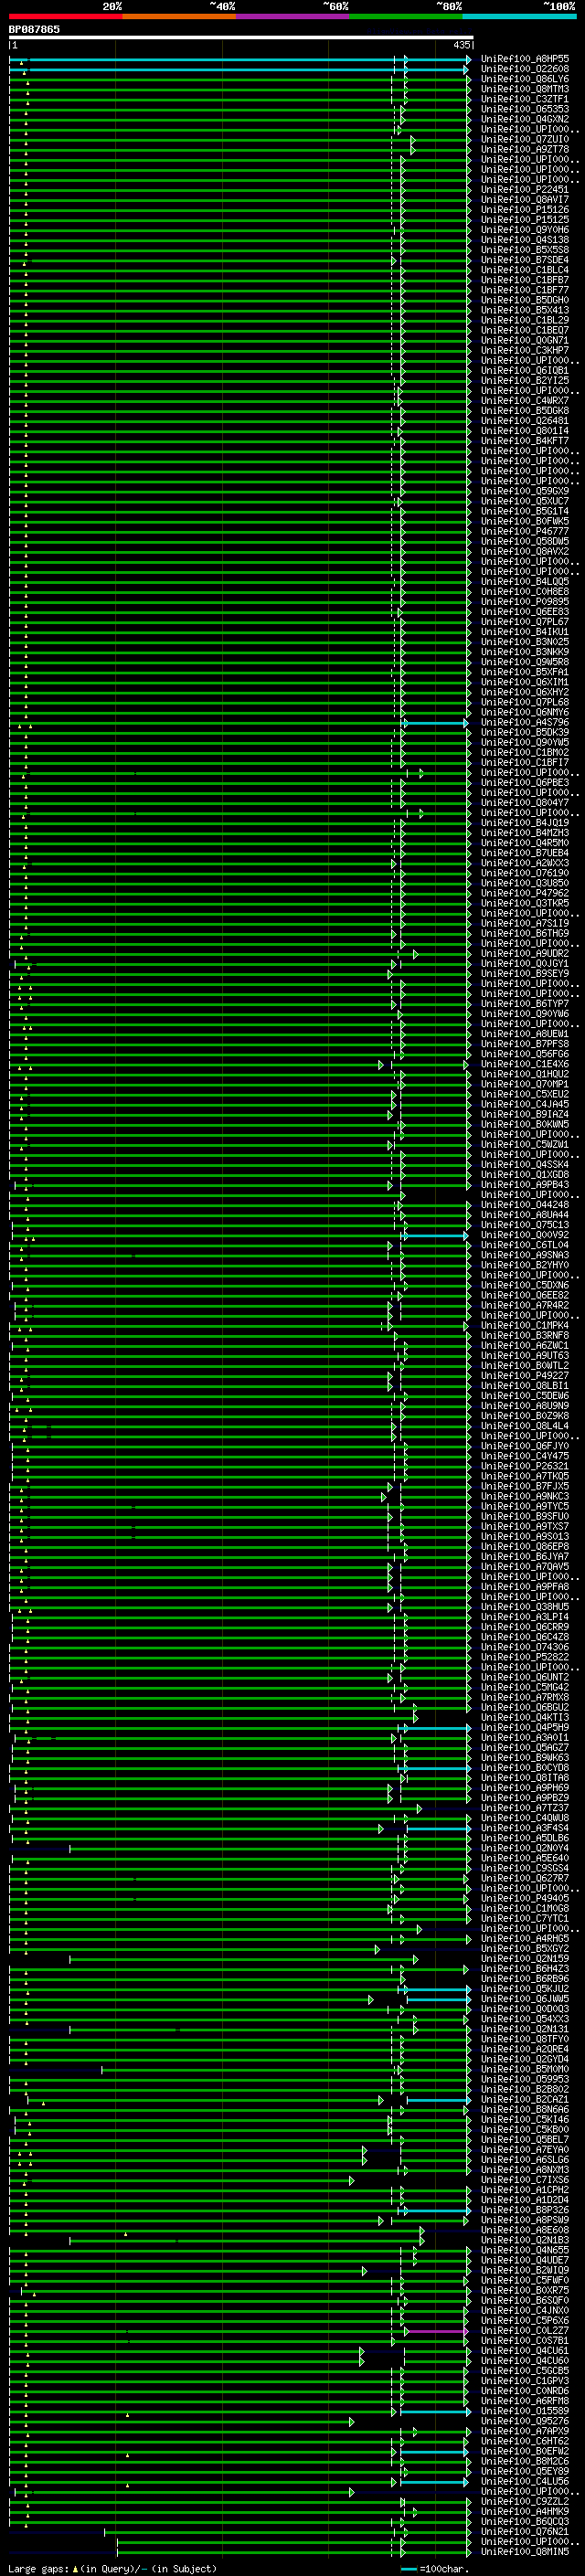Click hit label UniRef100_B0EFW2
Image resolution: width=585 pixels, height=2576 pixels.
[x=524, y=2451]
